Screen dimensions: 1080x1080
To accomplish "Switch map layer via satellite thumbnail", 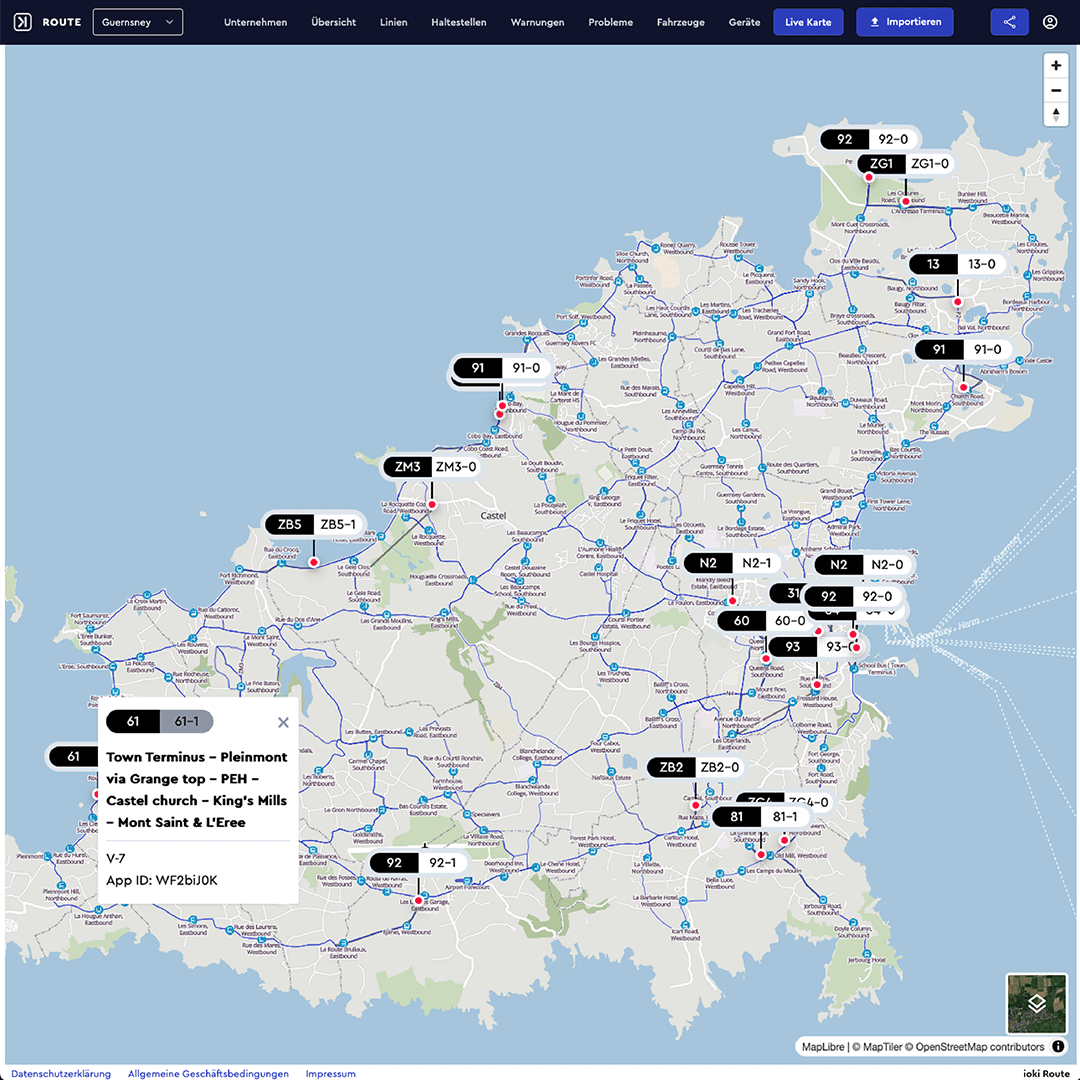I will pos(1037,1002).
